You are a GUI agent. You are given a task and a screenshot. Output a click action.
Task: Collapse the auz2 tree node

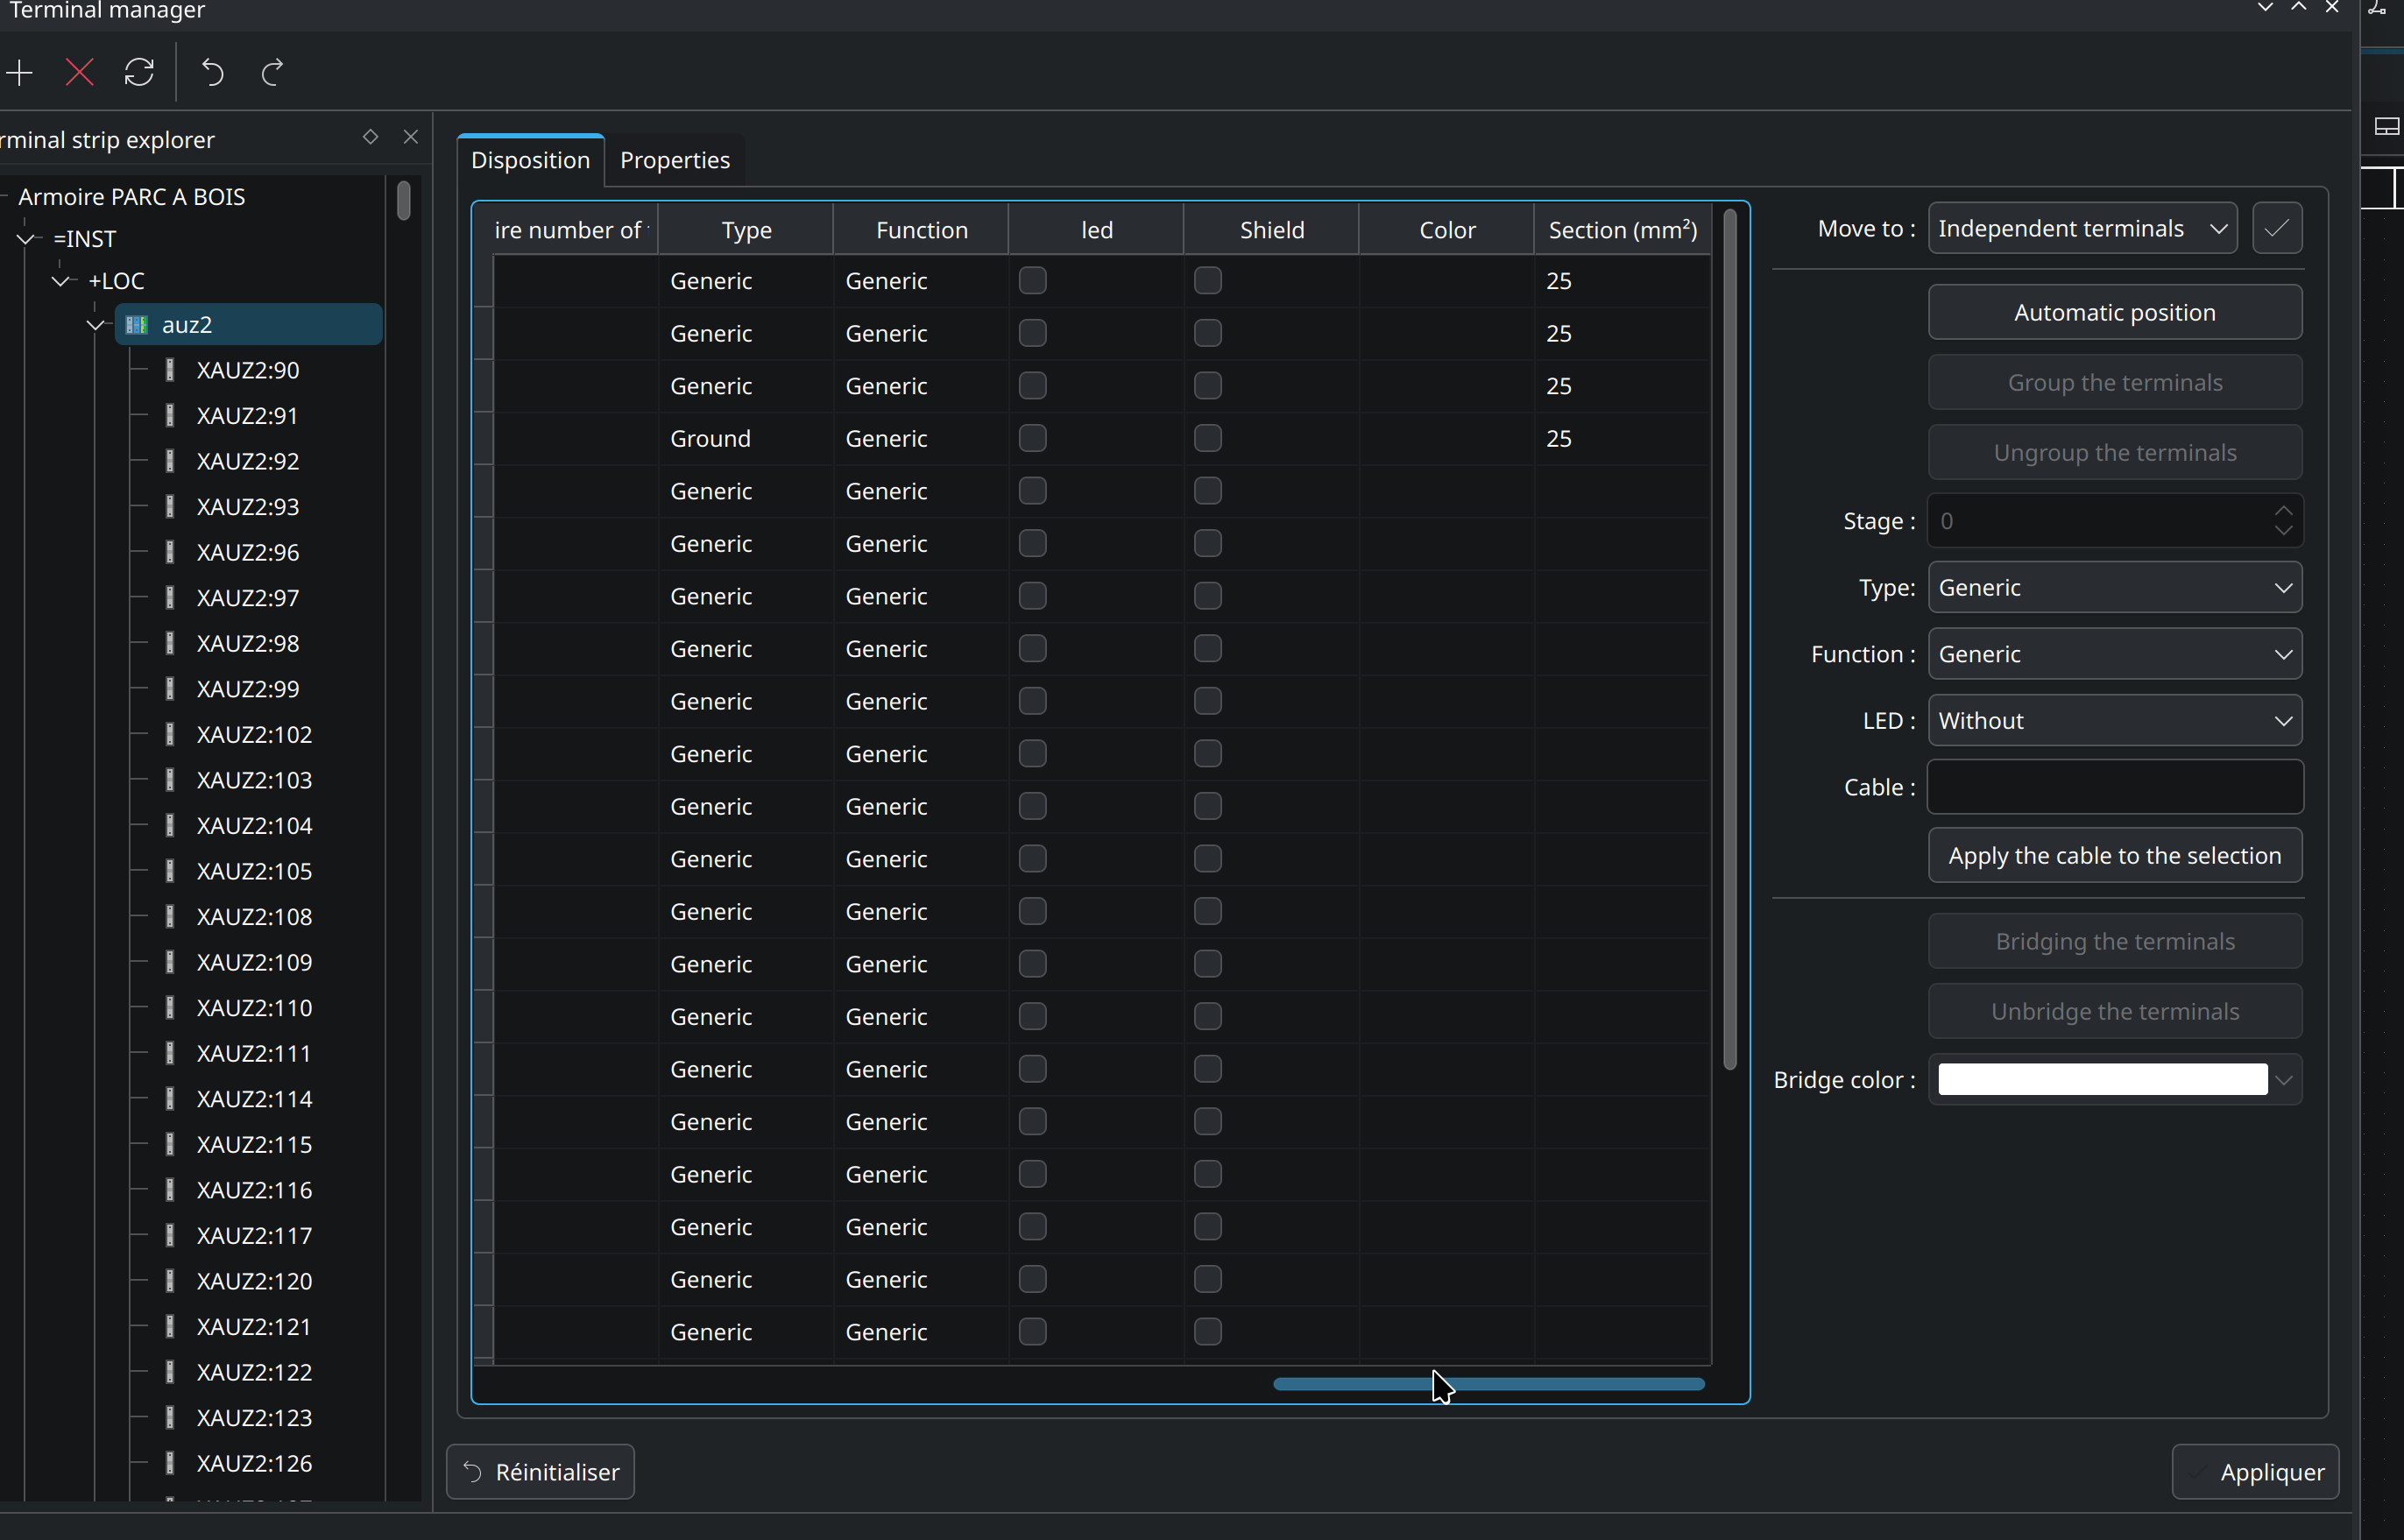coord(96,325)
